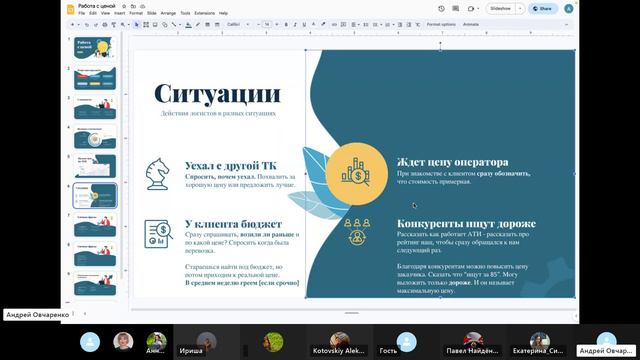Viewport: 640px width, 360px height.
Task: Insert a shape from toolbar
Action: tap(165, 24)
